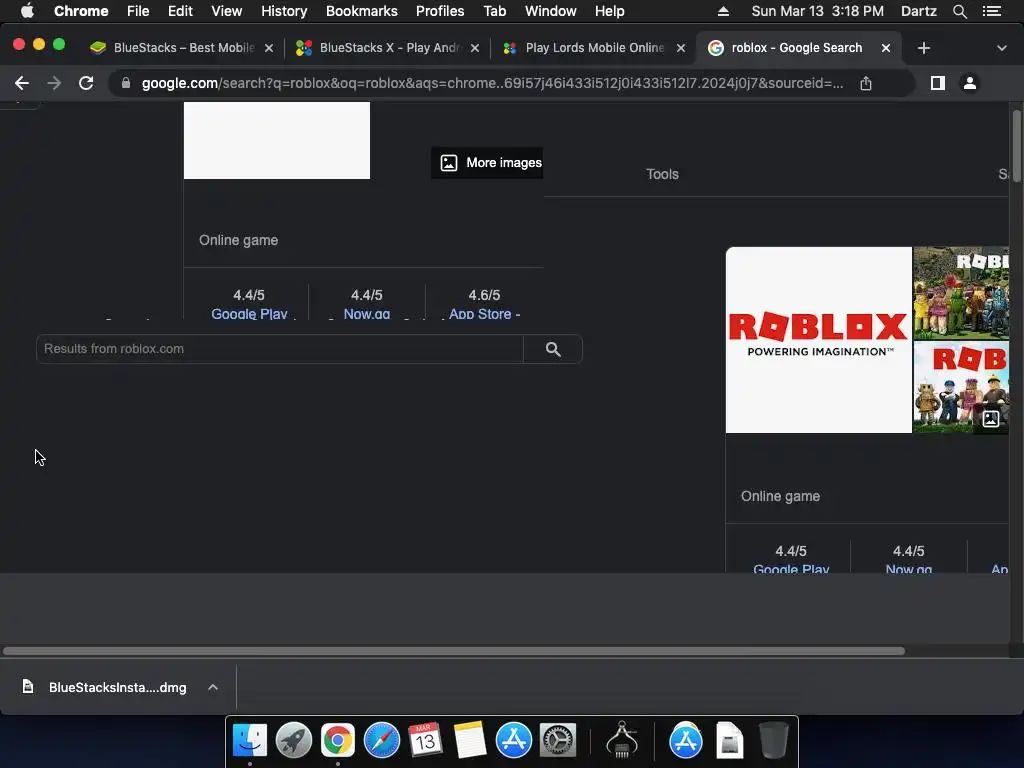Close the Play Lords Mobile Online tab

tap(680, 48)
